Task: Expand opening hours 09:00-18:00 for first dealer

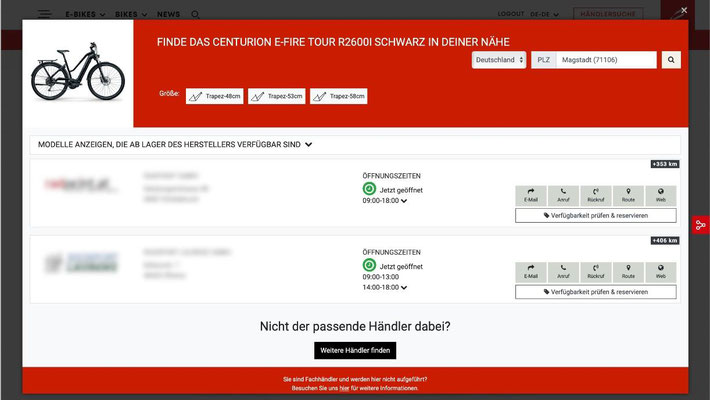Action: [x=384, y=201]
